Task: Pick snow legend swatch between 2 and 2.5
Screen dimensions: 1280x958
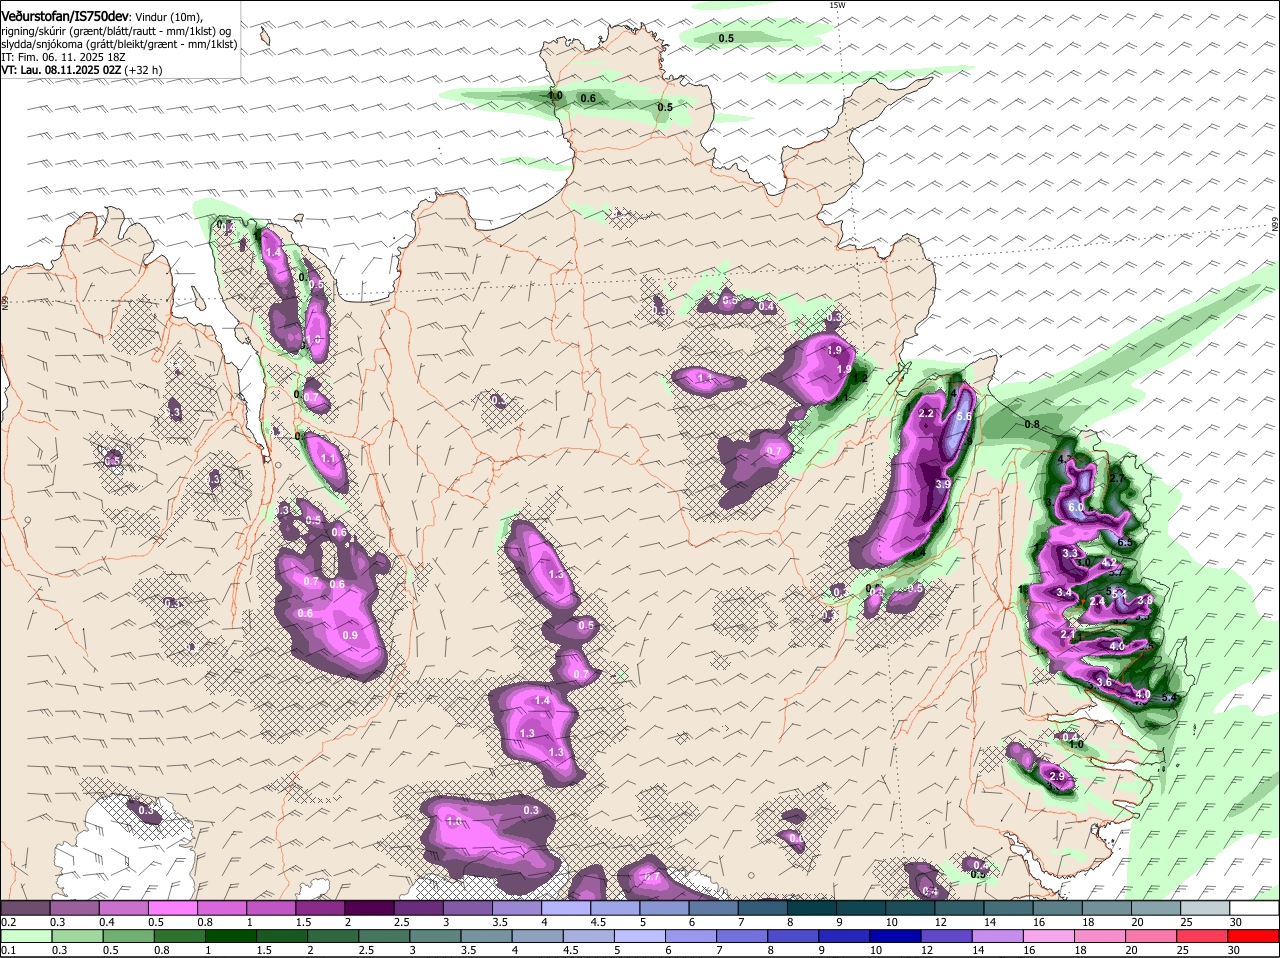Action: click(368, 907)
